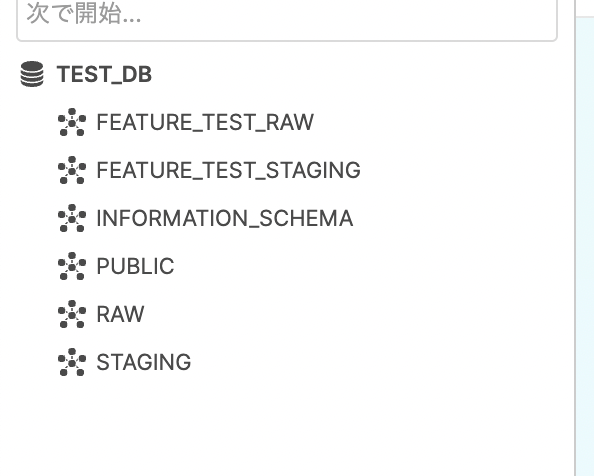Click the FEATURE_TEST_STAGING schema icon

point(72,170)
